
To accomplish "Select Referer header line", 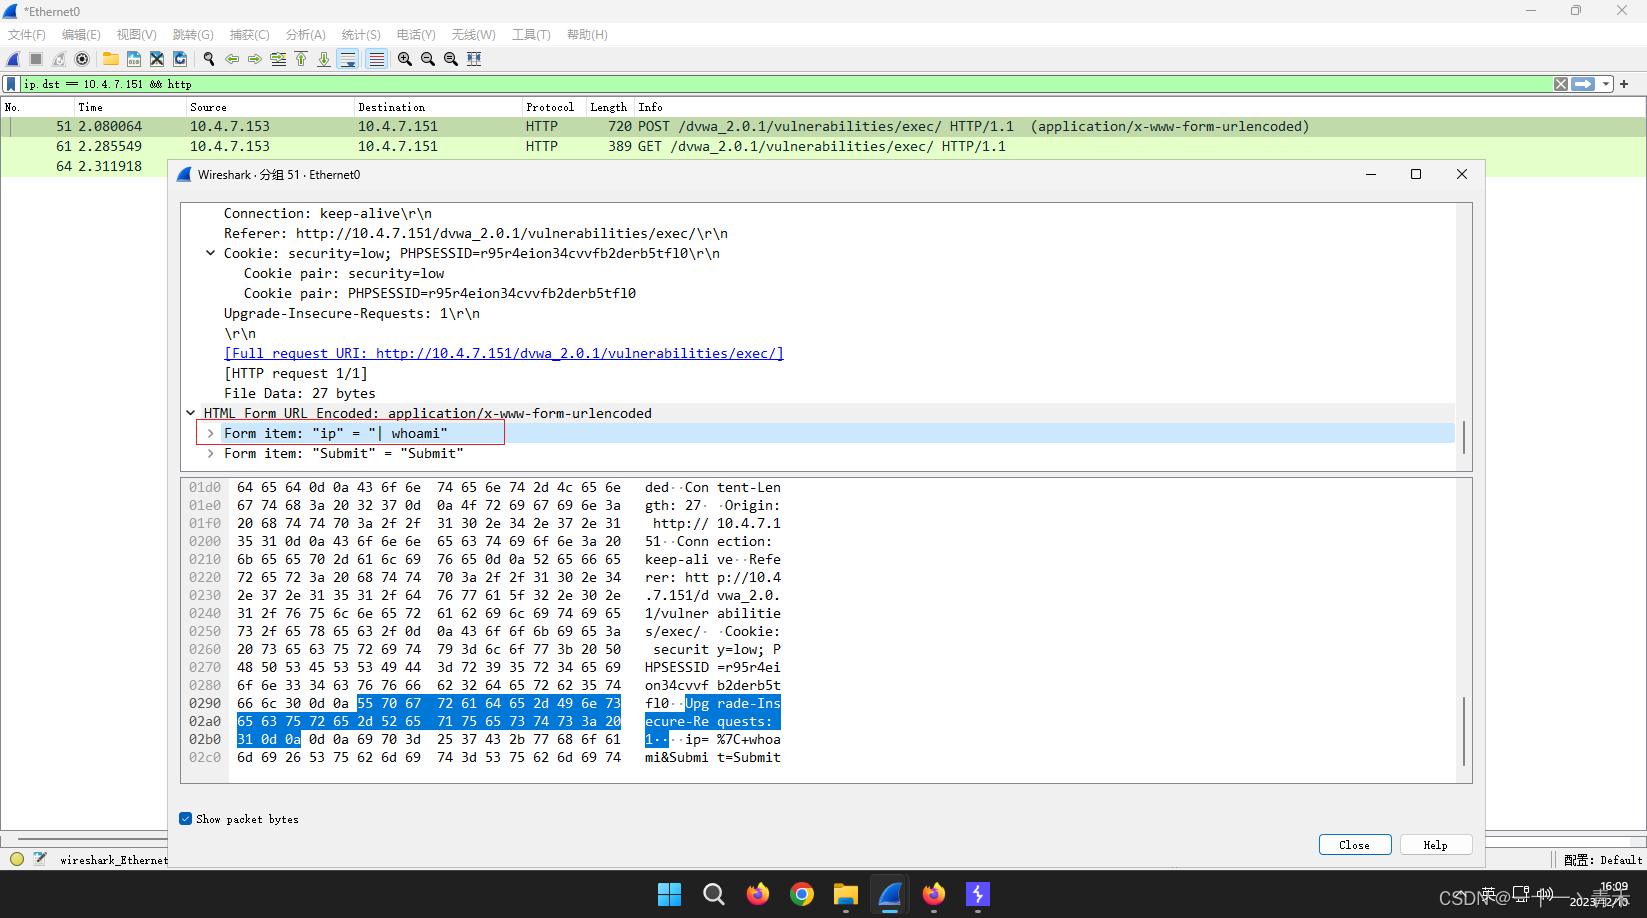I will pos(476,233).
